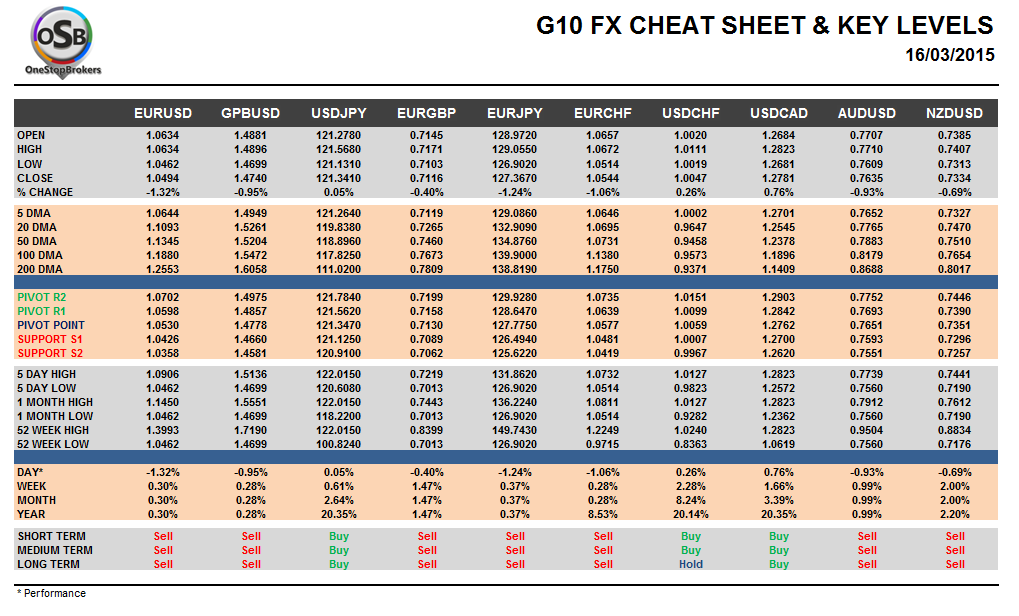Click the Hold signal for USDCHF
The width and height of the screenshot is (1019, 616).
(x=691, y=564)
